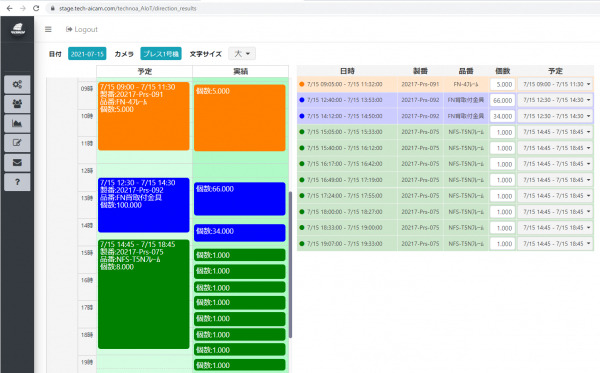This screenshot has height=373, width=600.
Task: Open schedule dropdown in 12:40:00 row
Action: 555,100
